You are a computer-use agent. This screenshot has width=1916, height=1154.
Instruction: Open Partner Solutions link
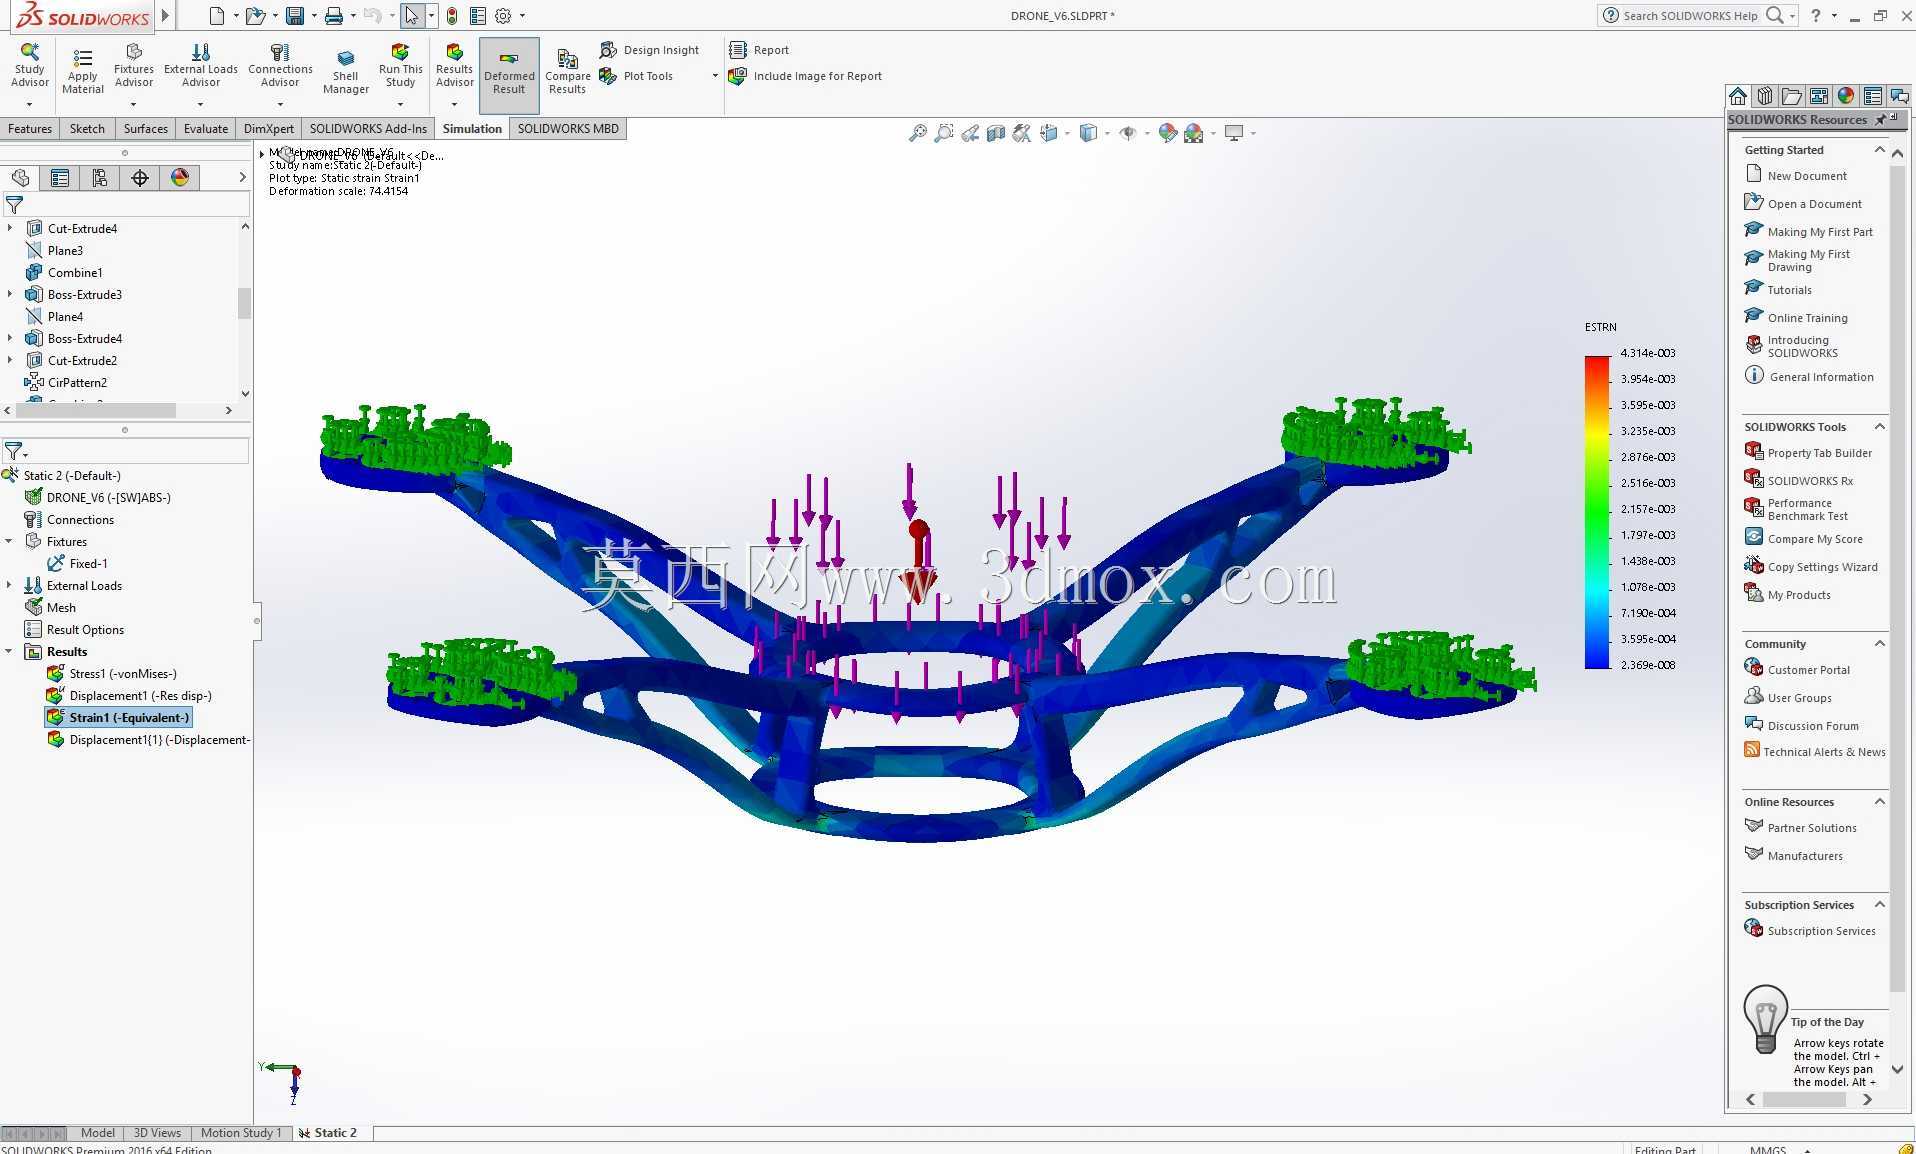click(x=1801, y=828)
